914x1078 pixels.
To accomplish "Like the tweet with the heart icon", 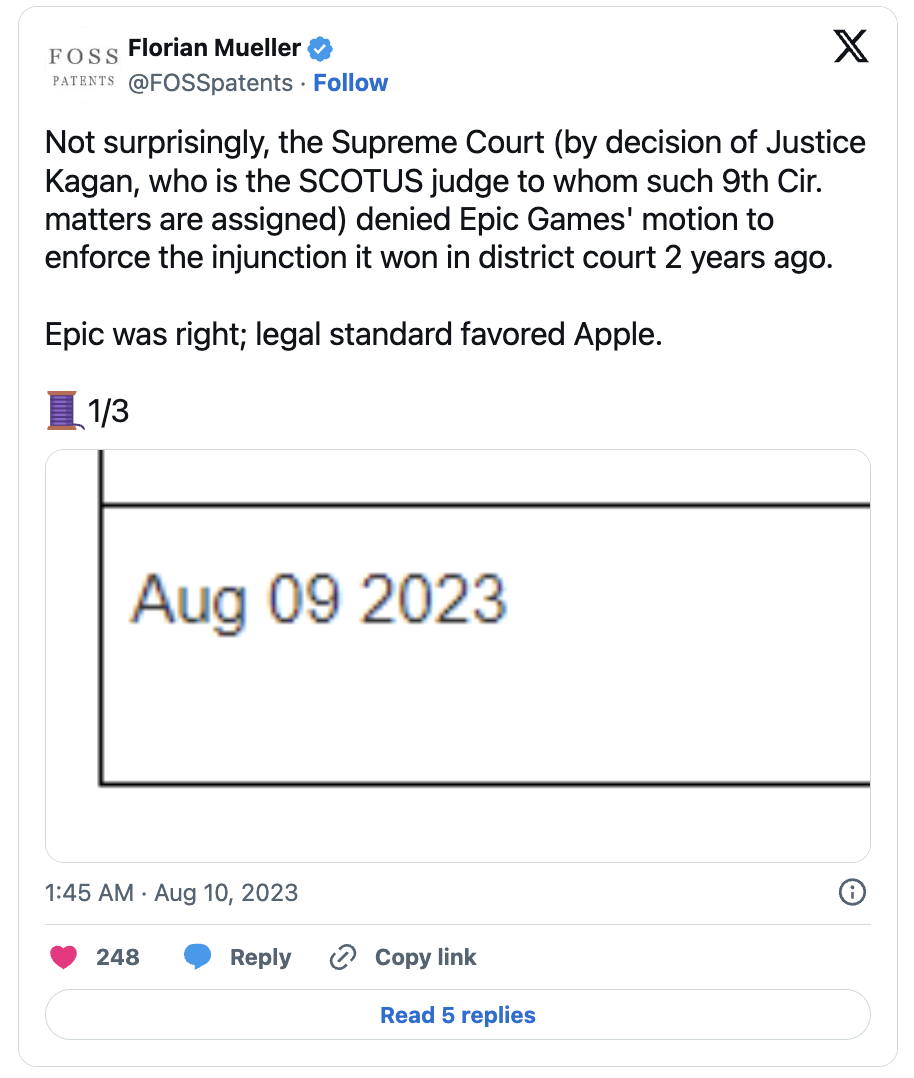I will (63, 957).
